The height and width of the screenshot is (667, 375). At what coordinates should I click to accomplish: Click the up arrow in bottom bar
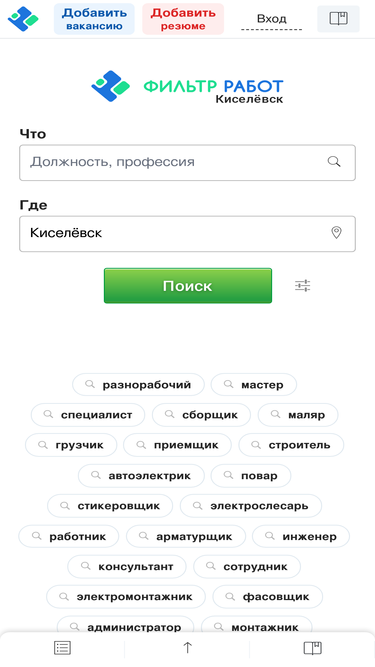188,648
